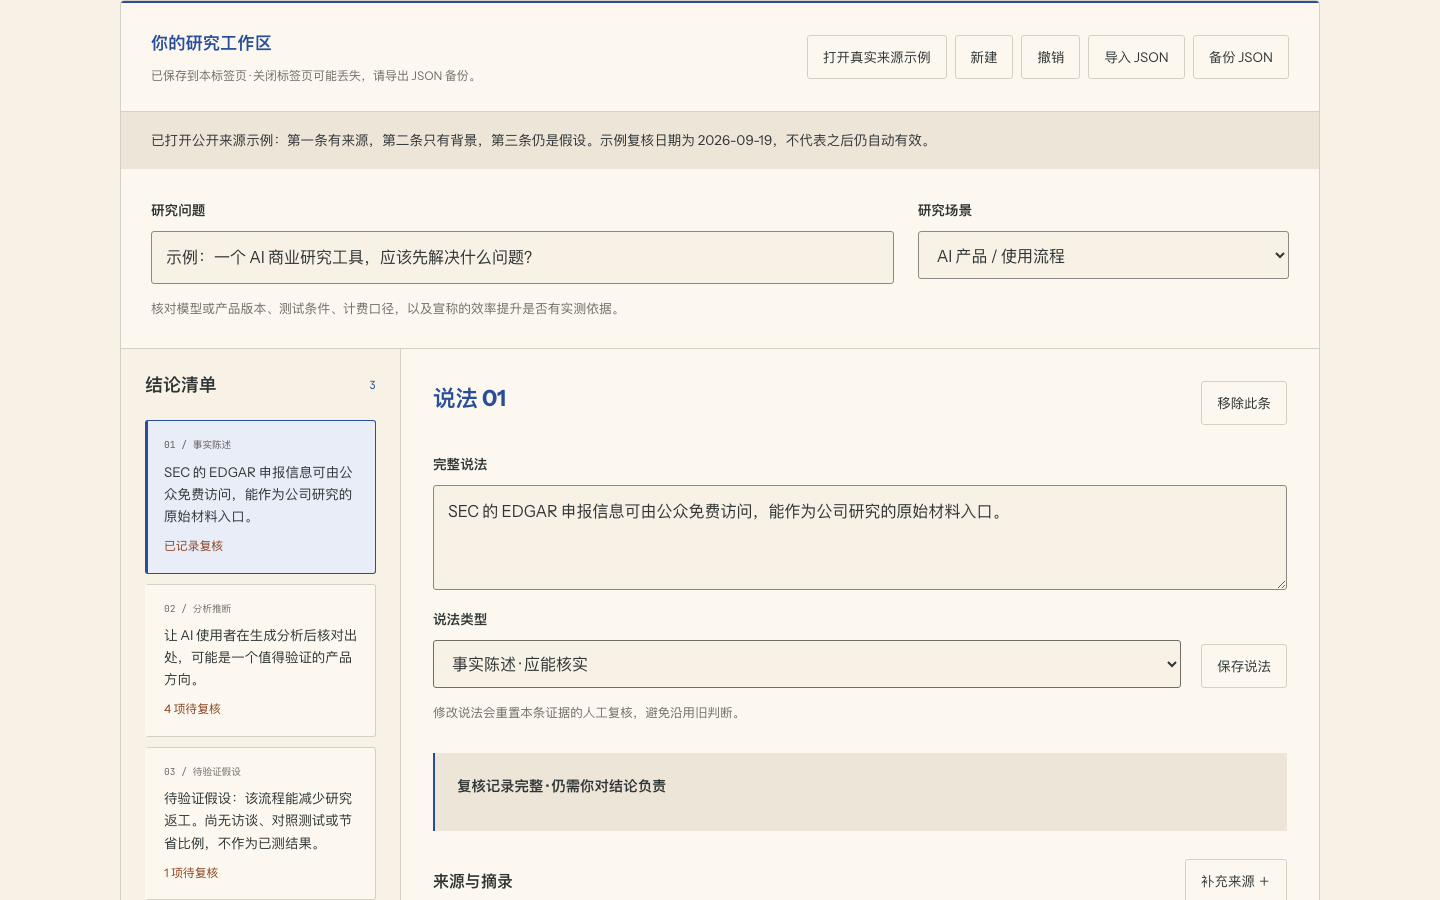This screenshot has height=900, width=1440.
Task: Click the conclusion count number 3
Action: (372, 385)
